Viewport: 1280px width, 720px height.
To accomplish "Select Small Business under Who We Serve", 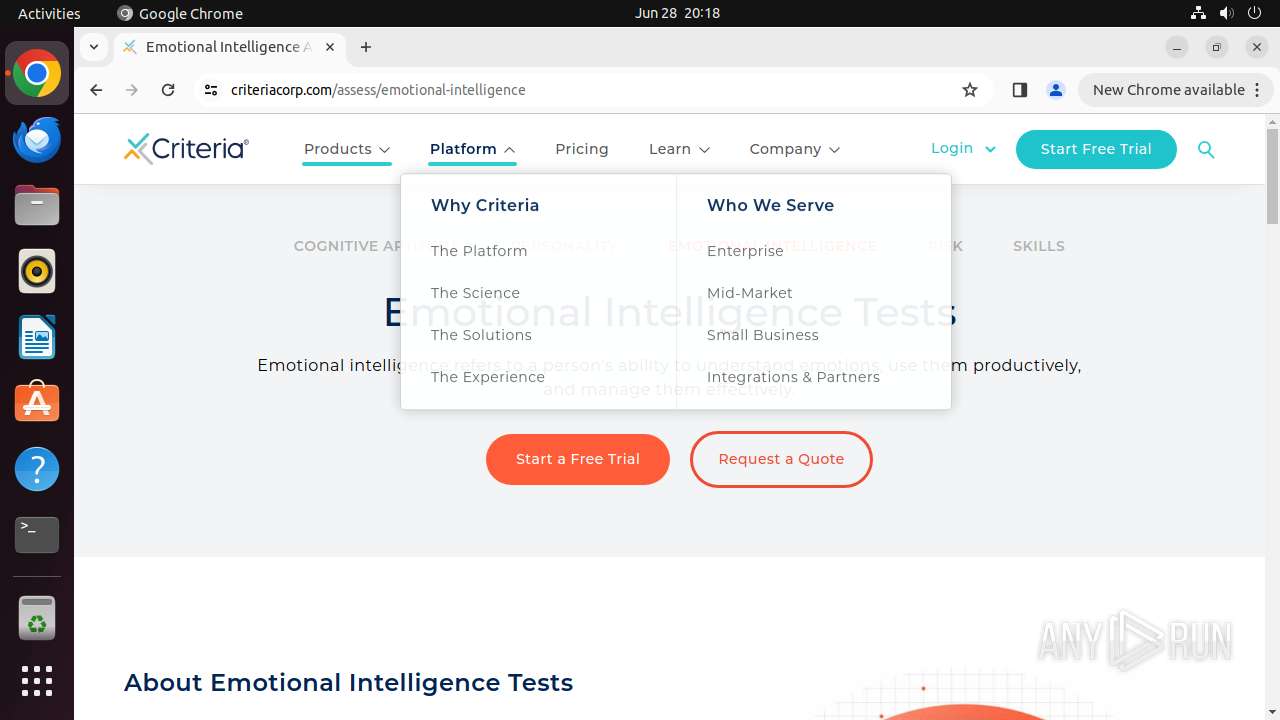I will (763, 335).
